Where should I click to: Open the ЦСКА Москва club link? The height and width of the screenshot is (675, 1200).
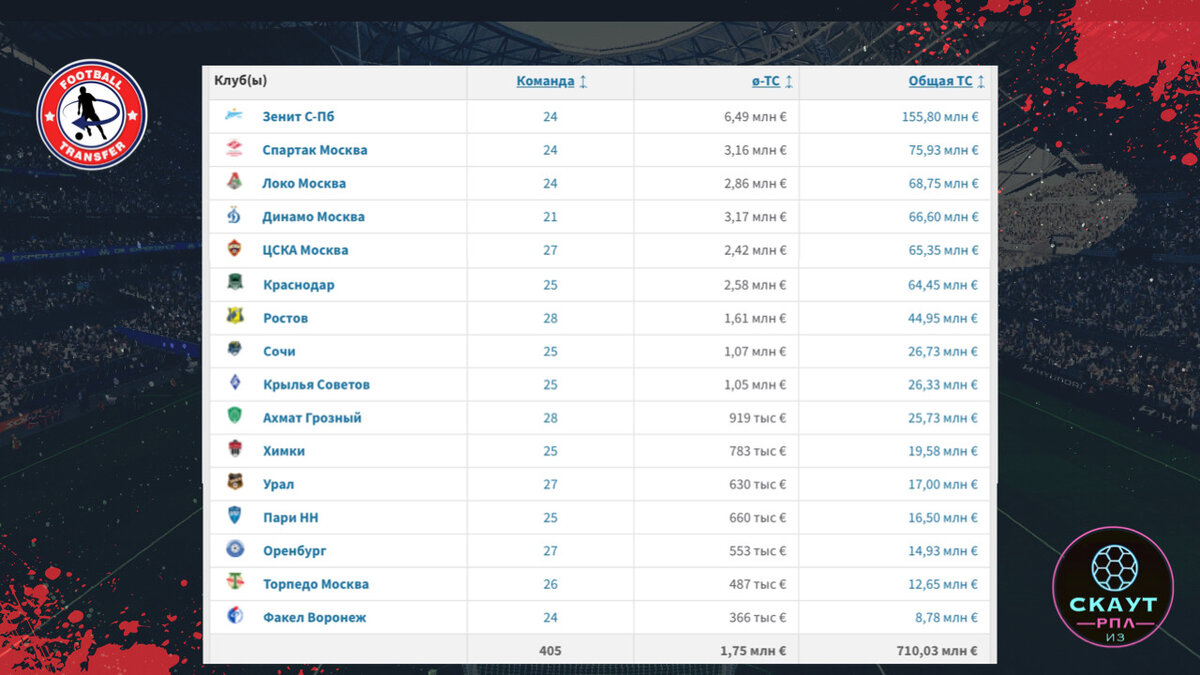(x=305, y=250)
